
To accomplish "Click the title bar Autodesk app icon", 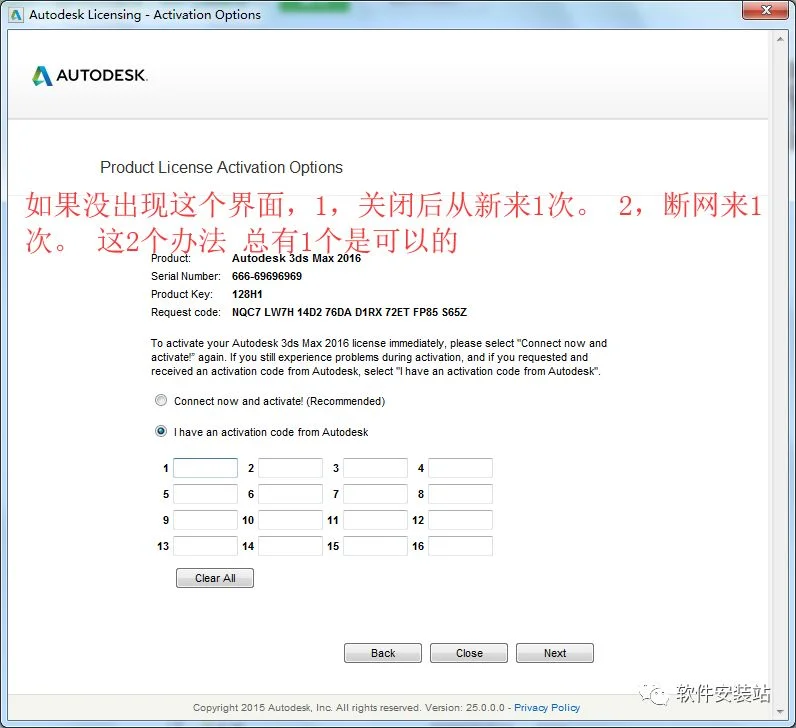I will [x=16, y=15].
